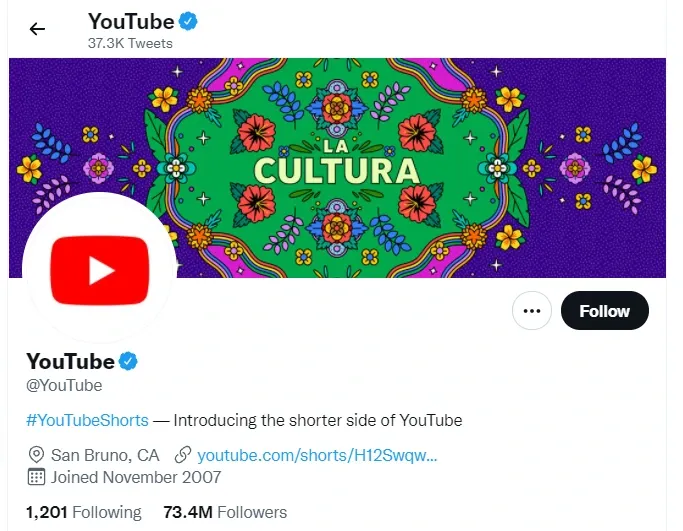Open the #YouTubeShorts hashtag
683x531 pixels.
87,420
